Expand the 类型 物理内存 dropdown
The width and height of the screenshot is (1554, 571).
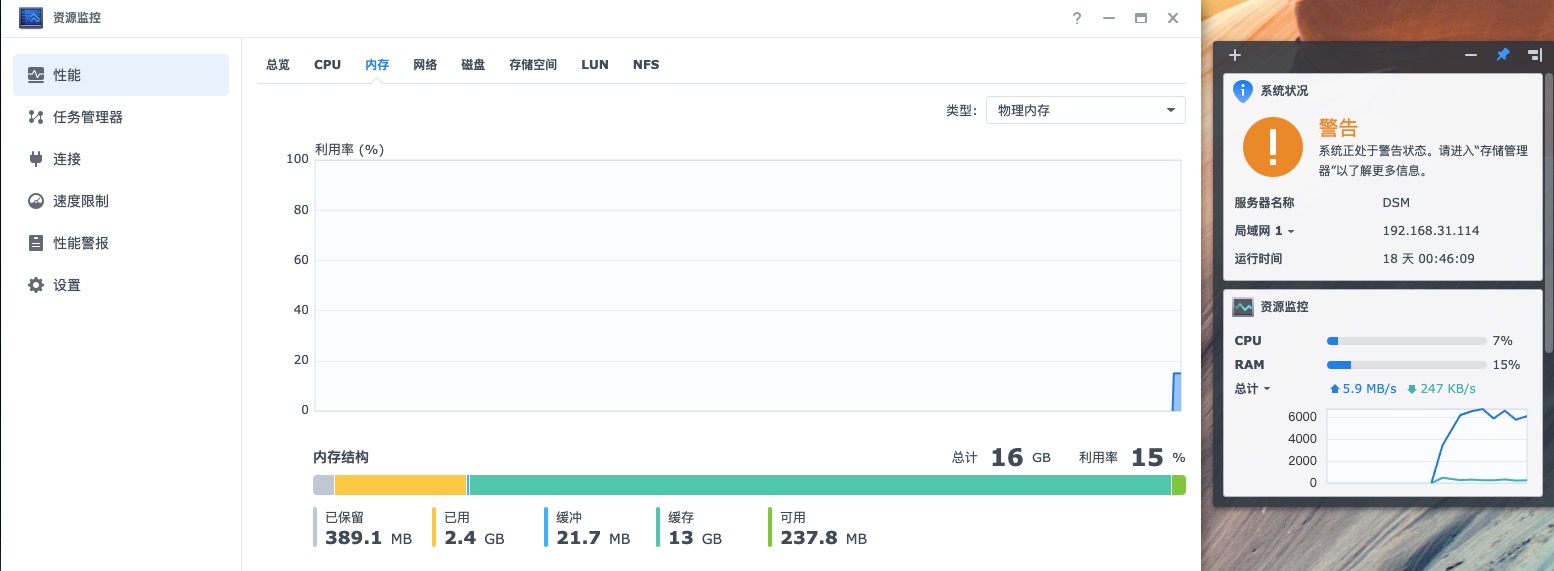1086,110
